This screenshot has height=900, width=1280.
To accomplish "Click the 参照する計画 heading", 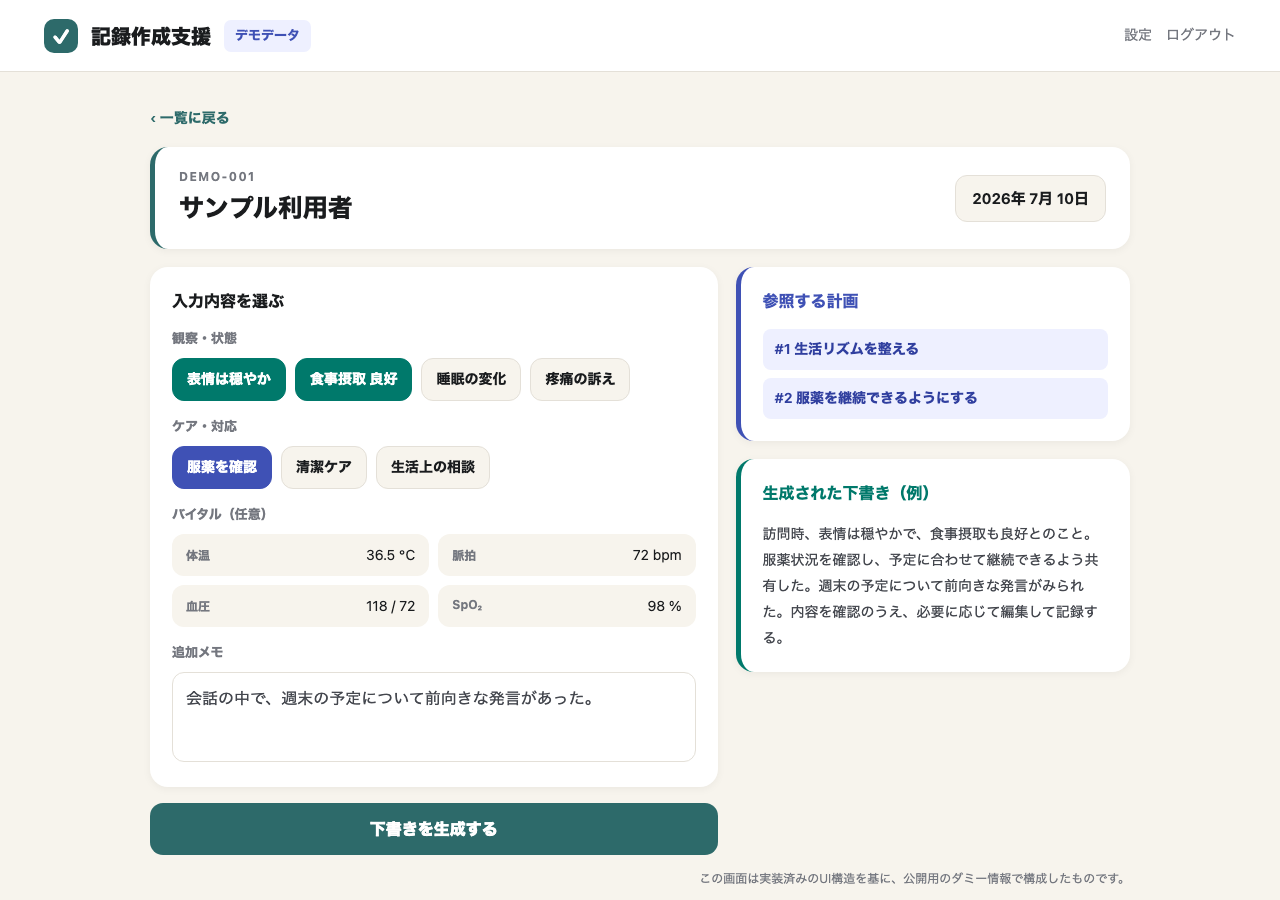I will click(810, 301).
